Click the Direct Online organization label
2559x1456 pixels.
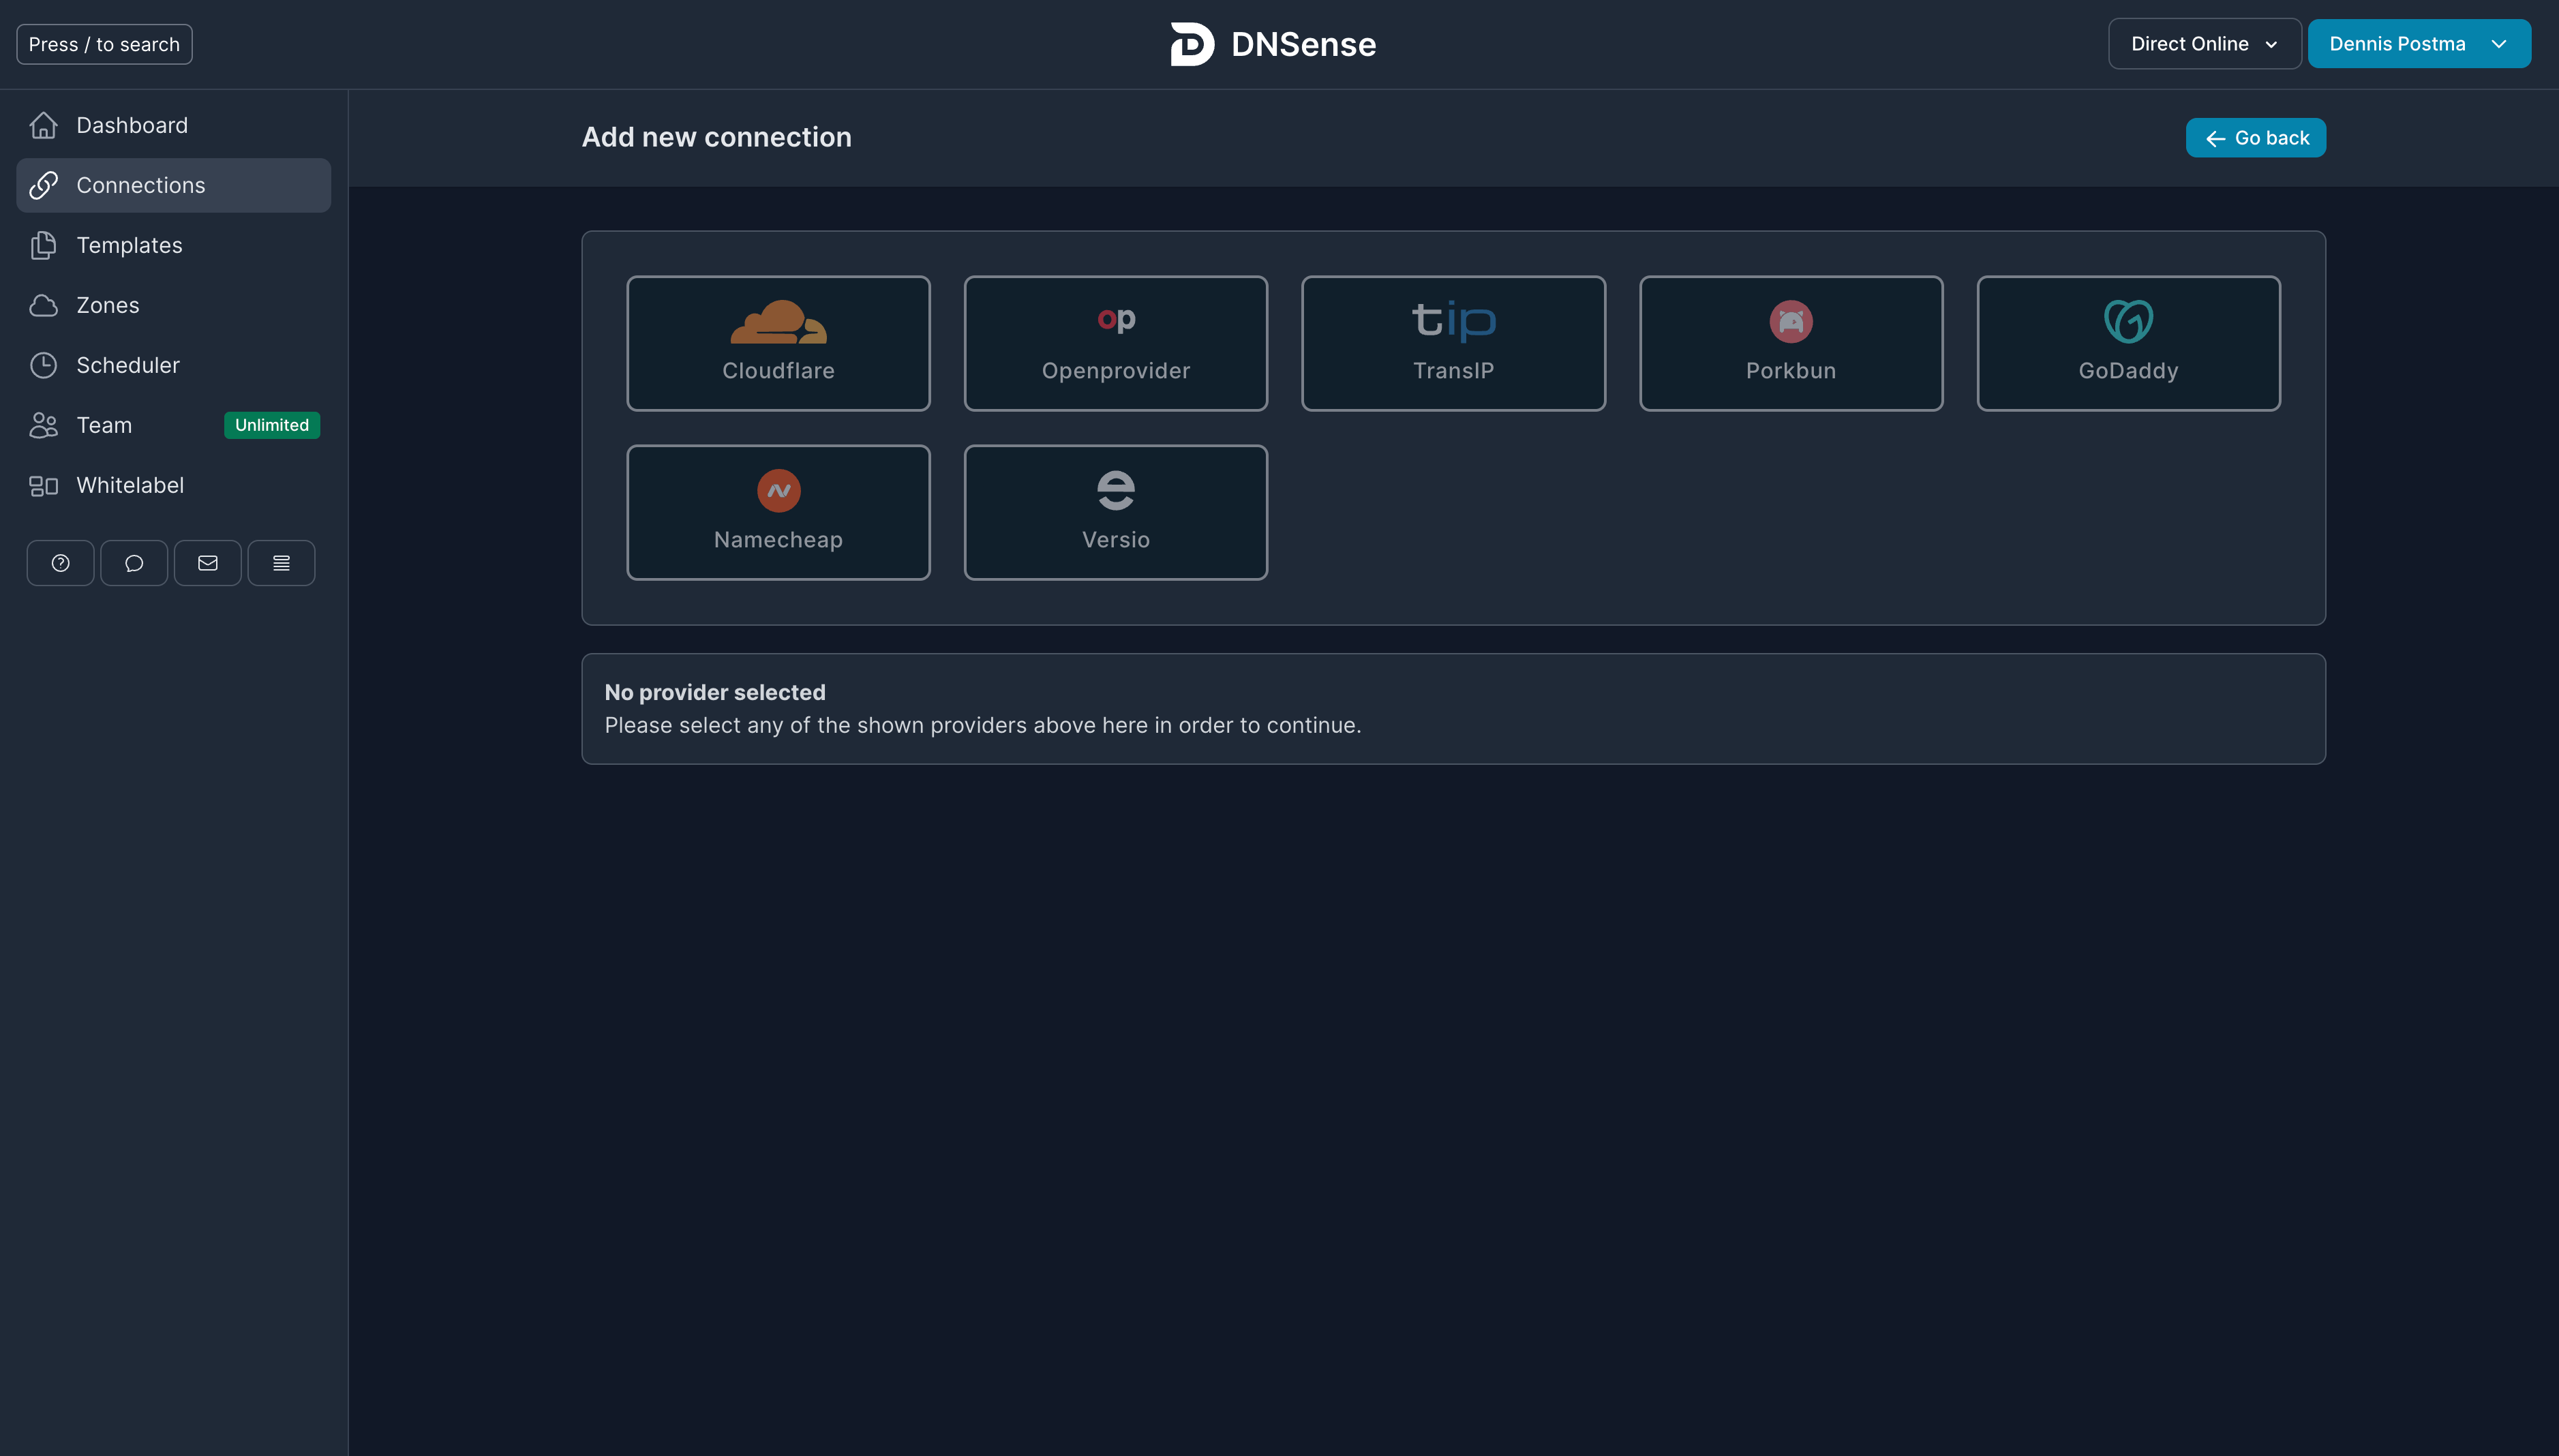click(2189, 44)
